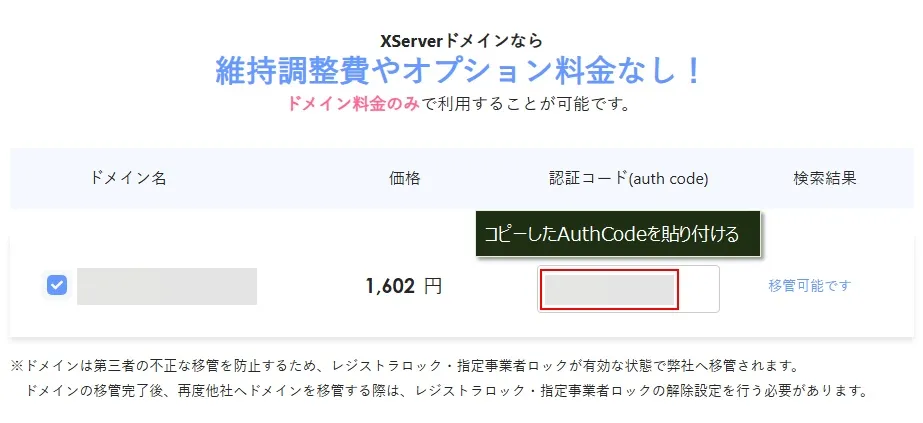923x423 pixels.
Task: Click the '移管可能です' search result text
Action: coord(809,286)
